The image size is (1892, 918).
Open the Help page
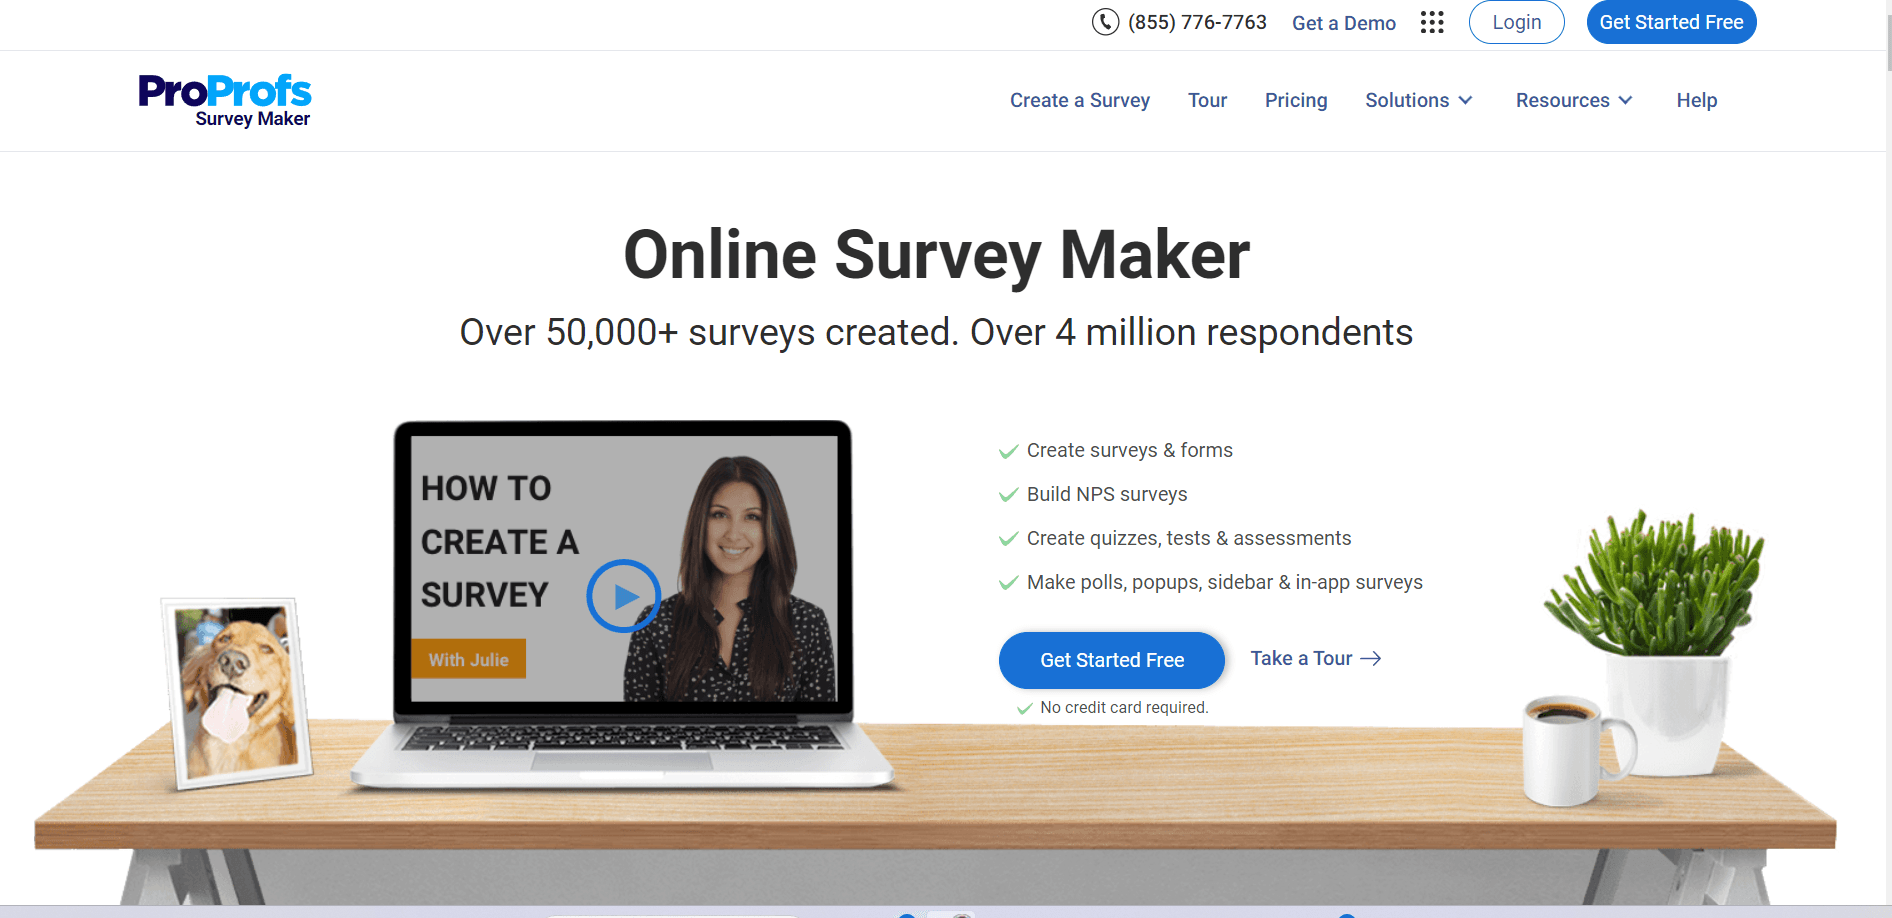tap(1697, 100)
